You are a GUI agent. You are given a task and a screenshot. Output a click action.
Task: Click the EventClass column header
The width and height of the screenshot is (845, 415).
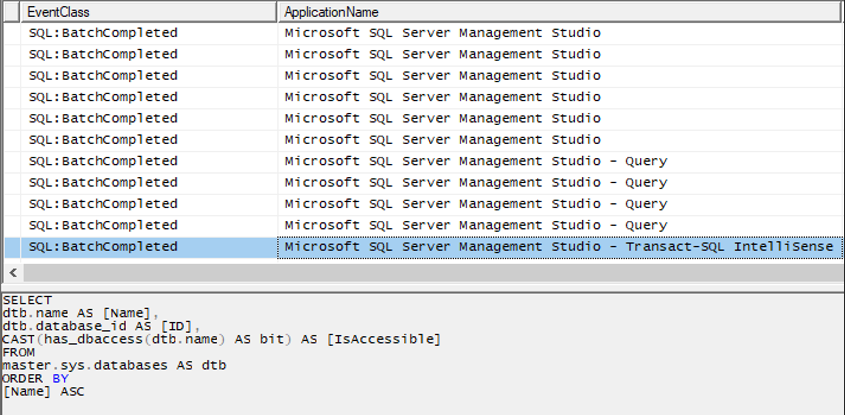point(148,11)
